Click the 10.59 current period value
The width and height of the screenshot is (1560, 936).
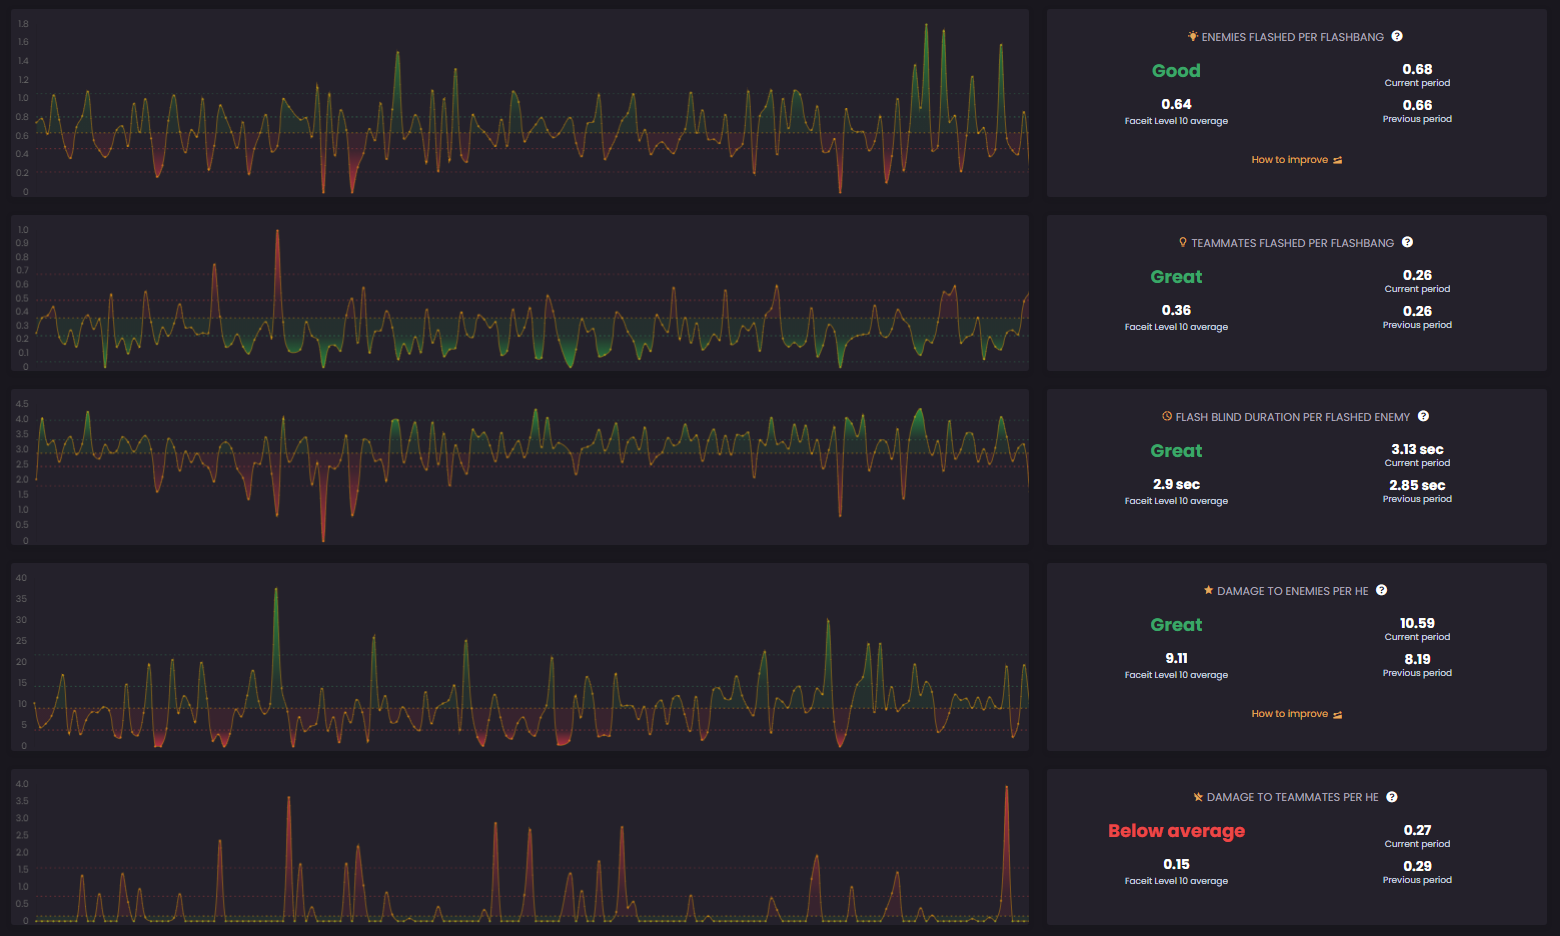coord(1417,623)
